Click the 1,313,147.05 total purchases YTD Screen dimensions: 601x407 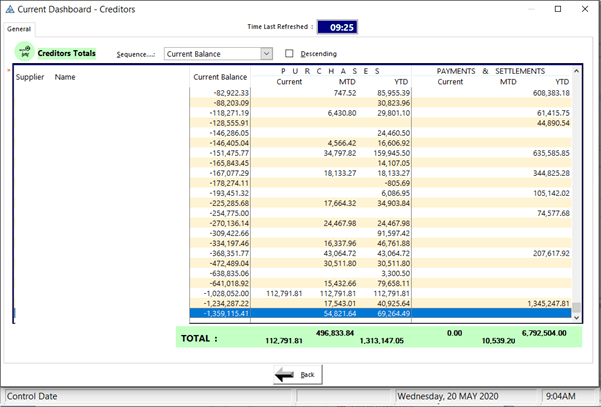point(382,341)
